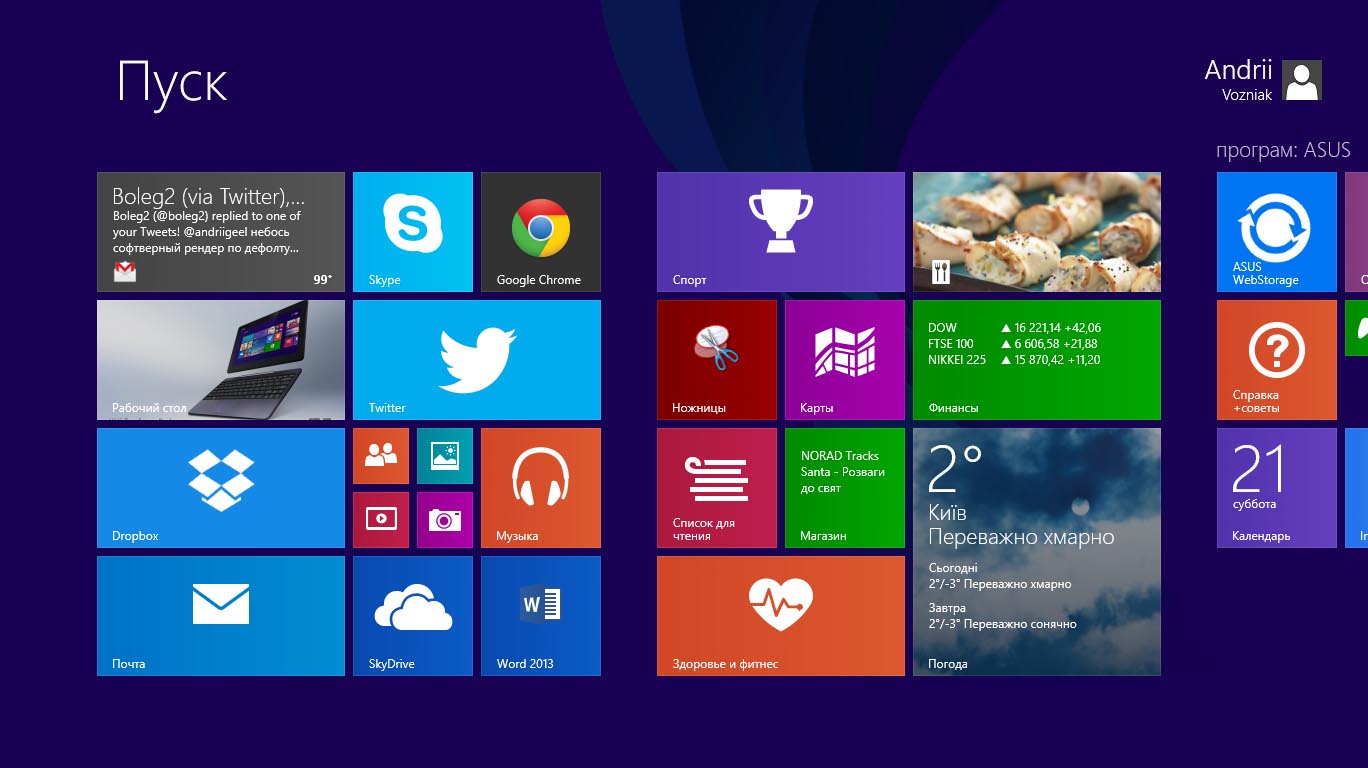The width and height of the screenshot is (1368, 768).
Task: Open the Карты maps tile
Action: 845,360
